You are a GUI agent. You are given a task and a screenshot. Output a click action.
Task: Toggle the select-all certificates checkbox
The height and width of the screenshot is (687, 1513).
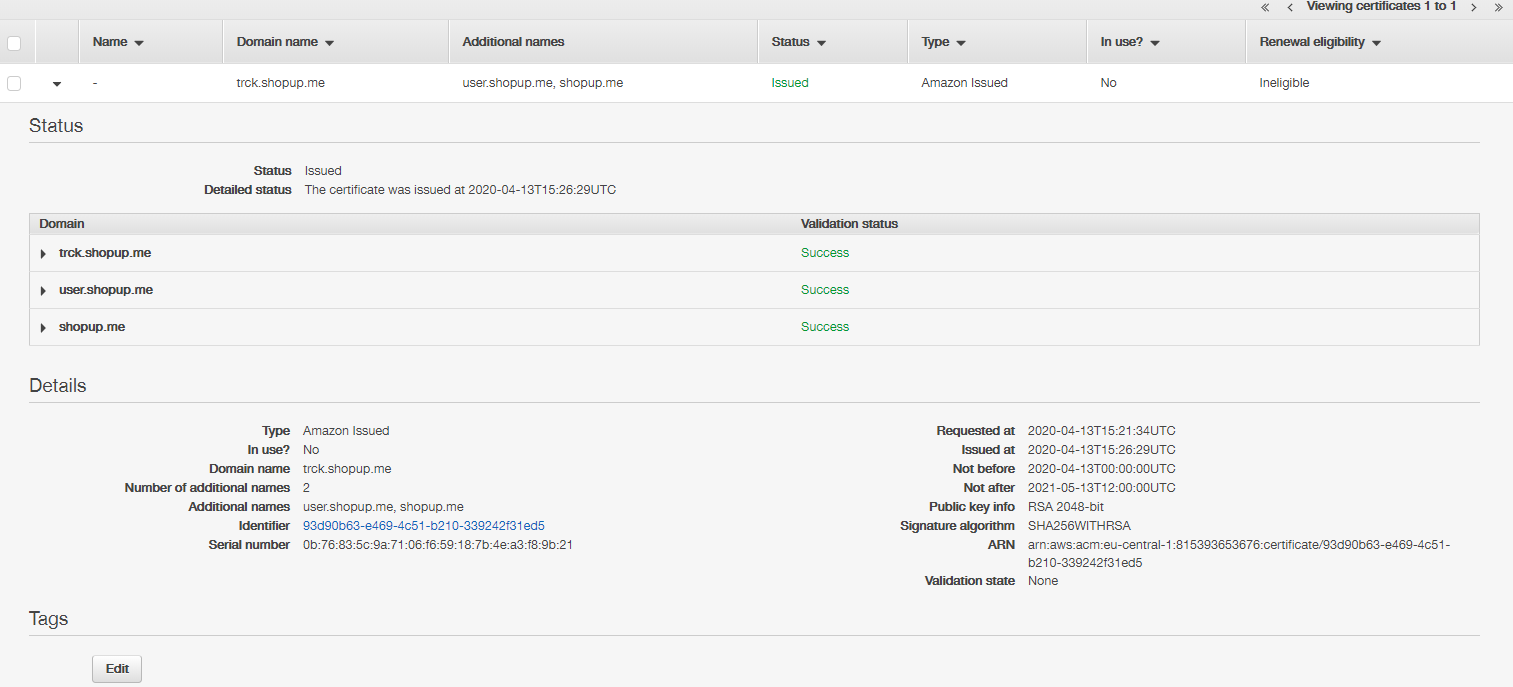point(14,43)
